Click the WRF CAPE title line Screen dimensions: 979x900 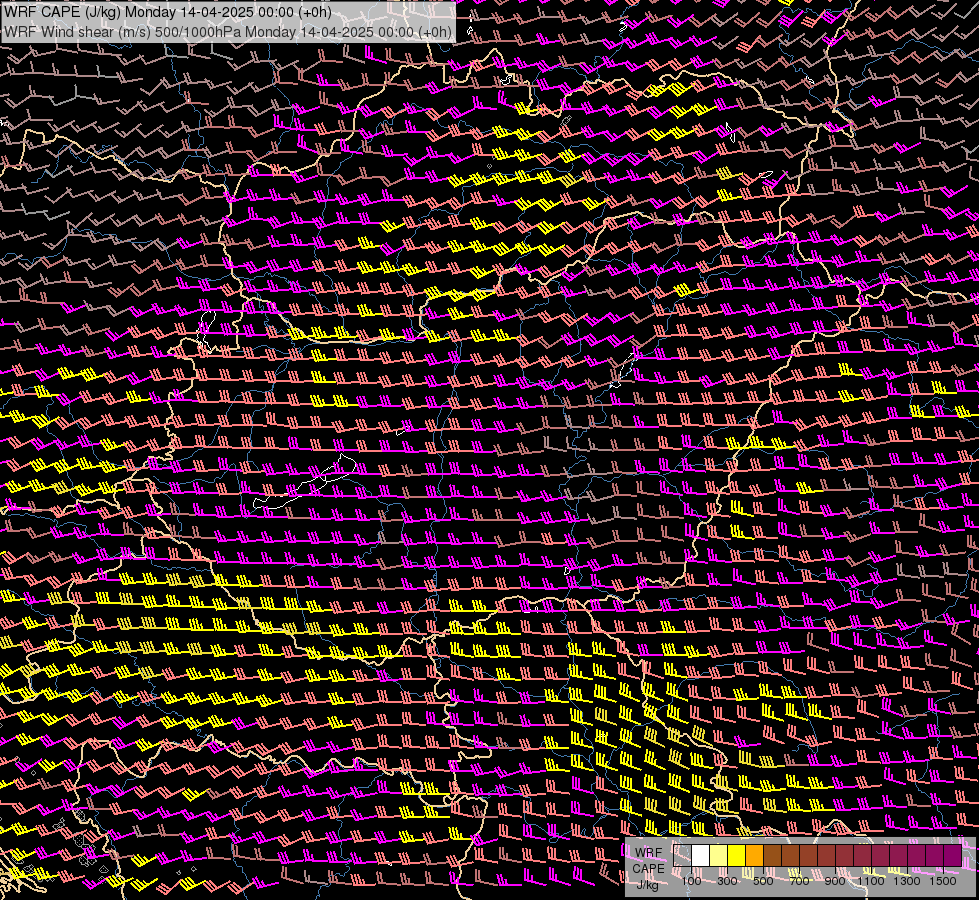[167, 12]
